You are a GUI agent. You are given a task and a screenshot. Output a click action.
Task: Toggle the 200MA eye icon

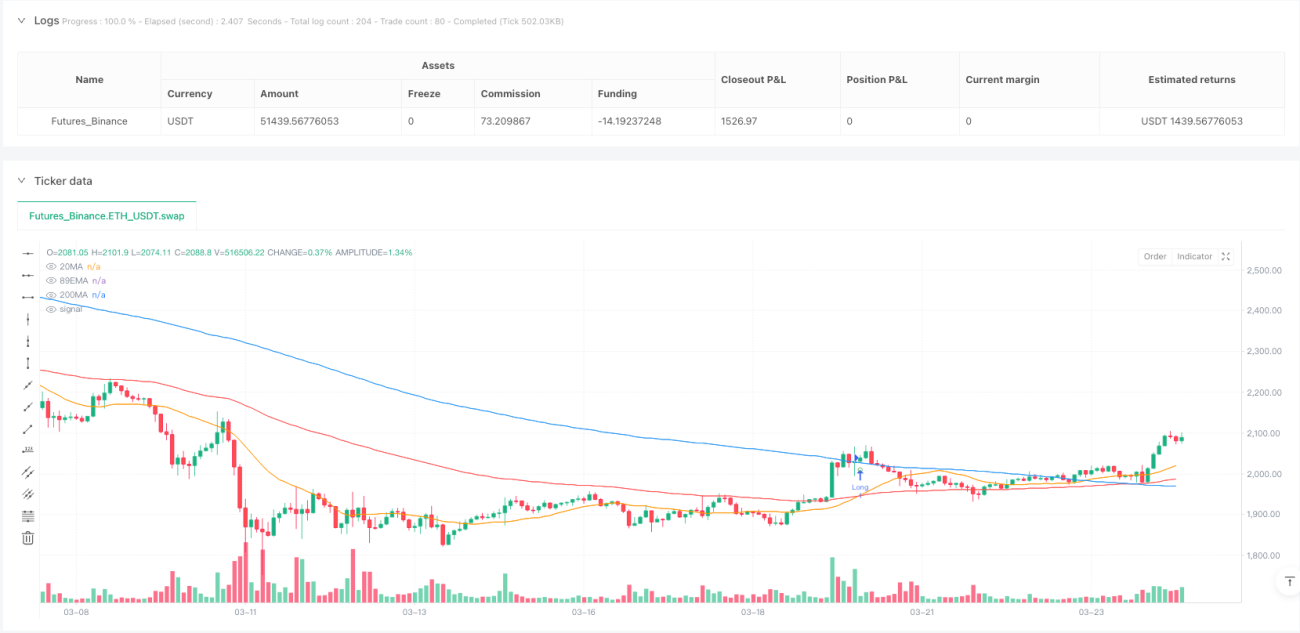(x=51, y=295)
